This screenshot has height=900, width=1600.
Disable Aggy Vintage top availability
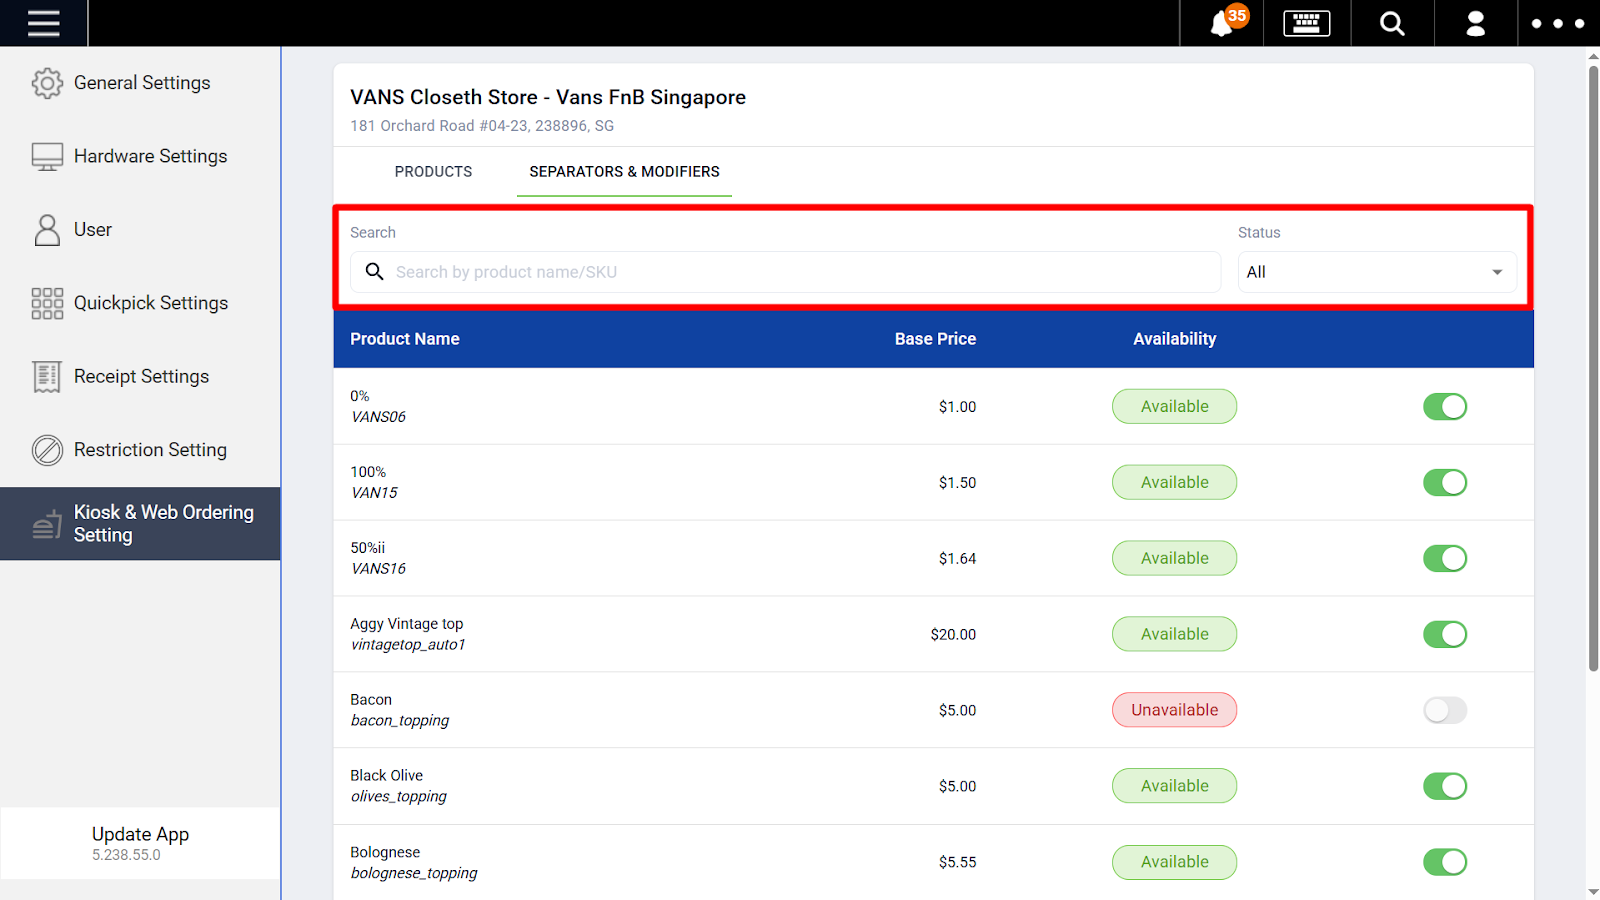click(1445, 635)
